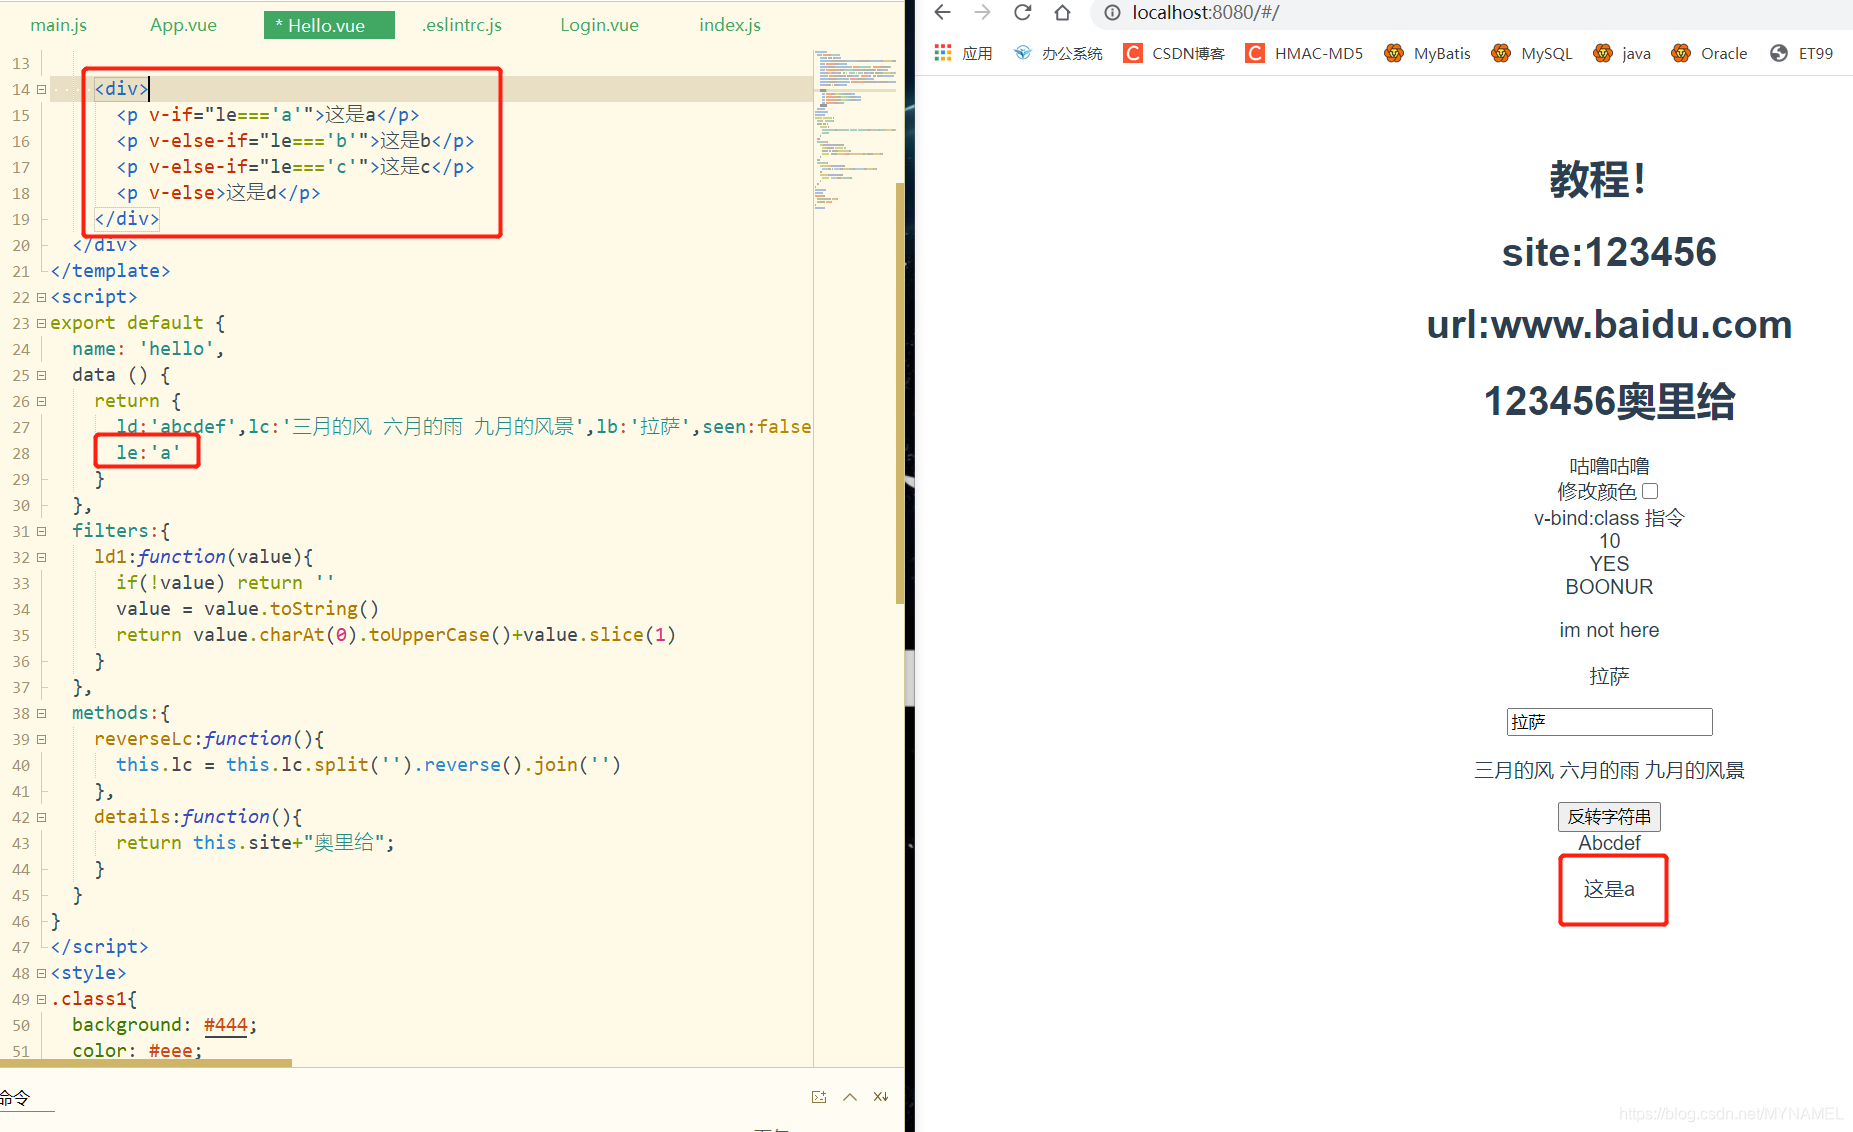Image resolution: width=1853 pixels, height=1132 pixels.
Task: Fold the data function at line 25
Action: click(x=41, y=375)
